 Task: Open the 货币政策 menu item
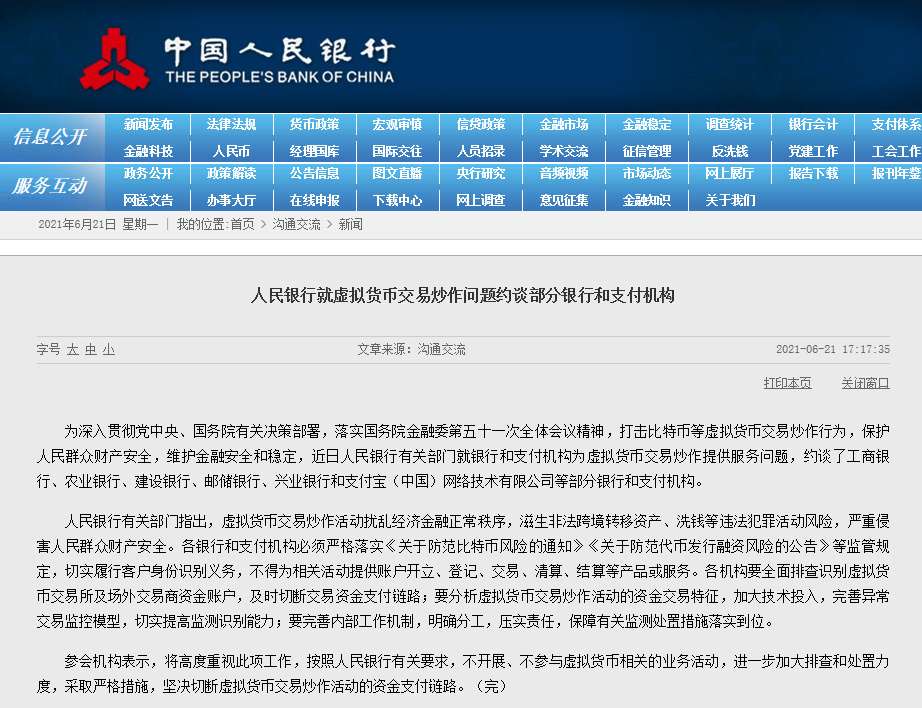[314, 124]
